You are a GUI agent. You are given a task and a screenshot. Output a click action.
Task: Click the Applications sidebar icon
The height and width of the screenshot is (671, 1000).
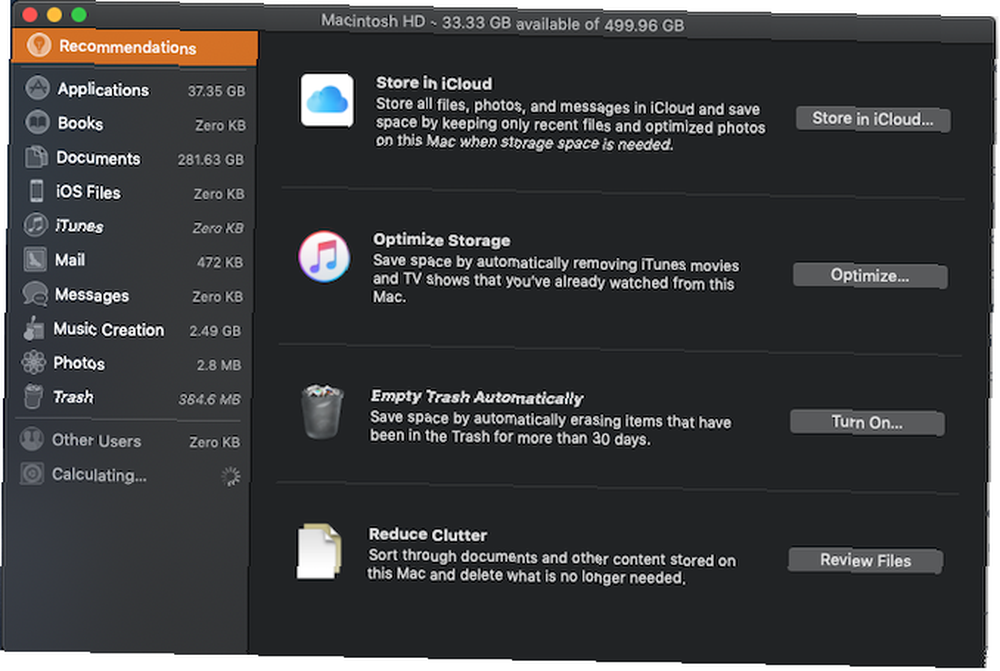click(x=38, y=87)
